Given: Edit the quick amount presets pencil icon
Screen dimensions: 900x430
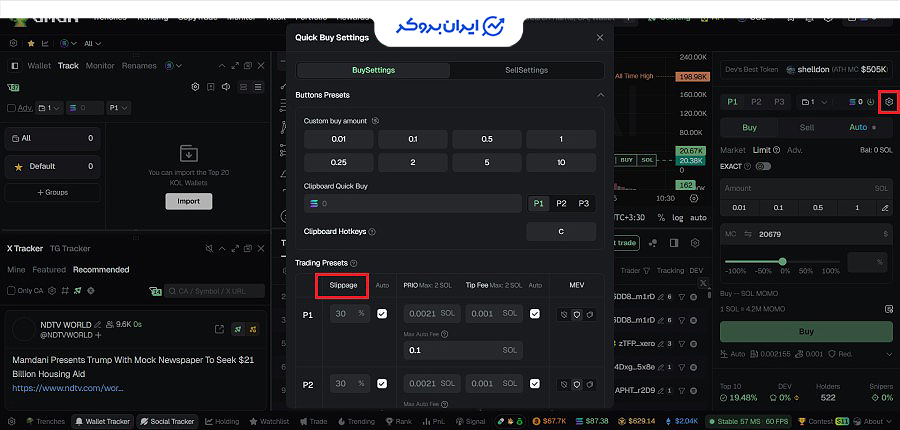Looking at the screenshot, I should pyautogui.click(x=885, y=208).
